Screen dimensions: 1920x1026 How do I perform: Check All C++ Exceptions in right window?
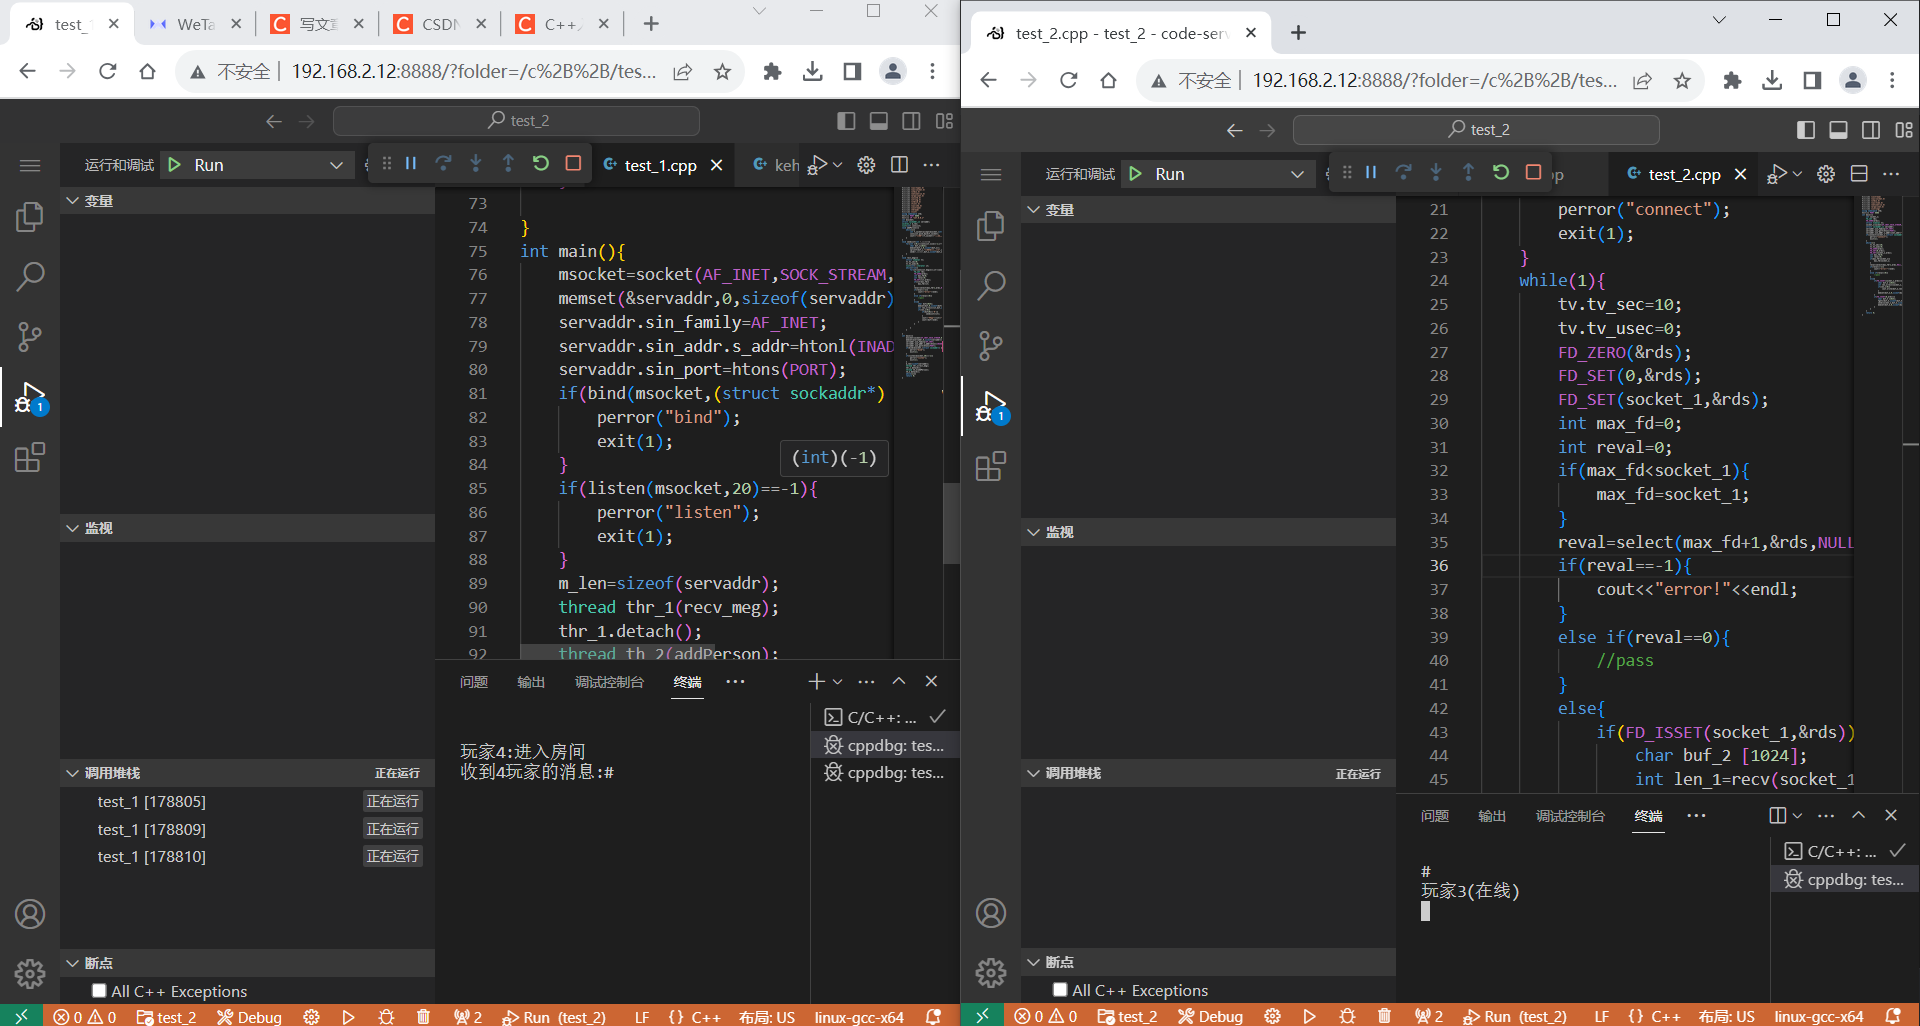click(x=1060, y=990)
